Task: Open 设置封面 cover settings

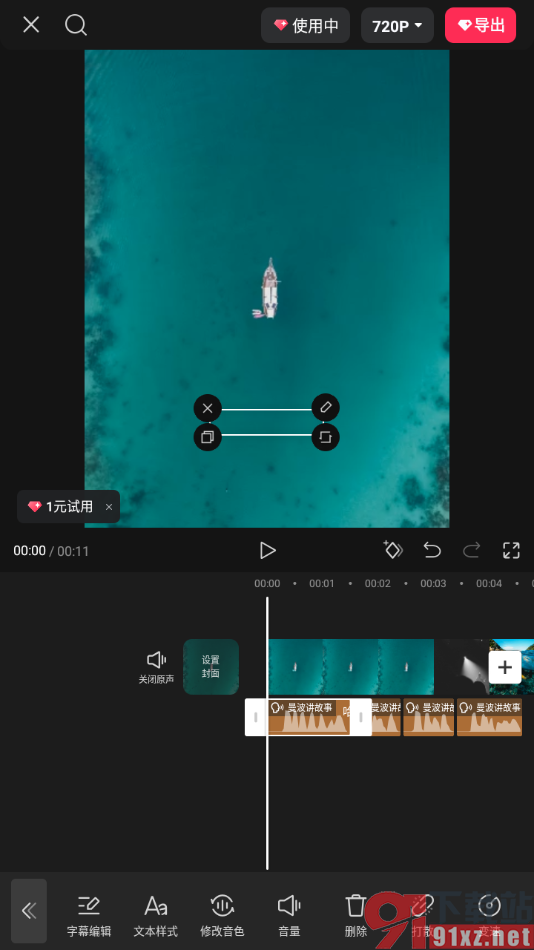Action: pyautogui.click(x=211, y=666)
